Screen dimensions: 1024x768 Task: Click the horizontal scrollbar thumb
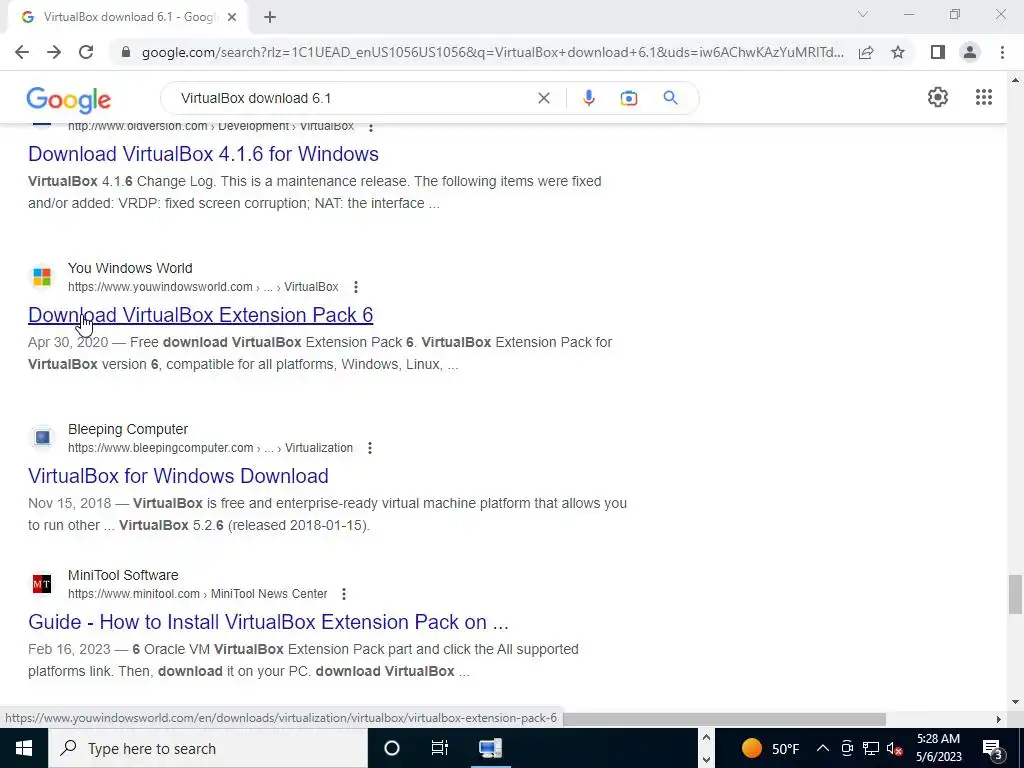(724, 719)
